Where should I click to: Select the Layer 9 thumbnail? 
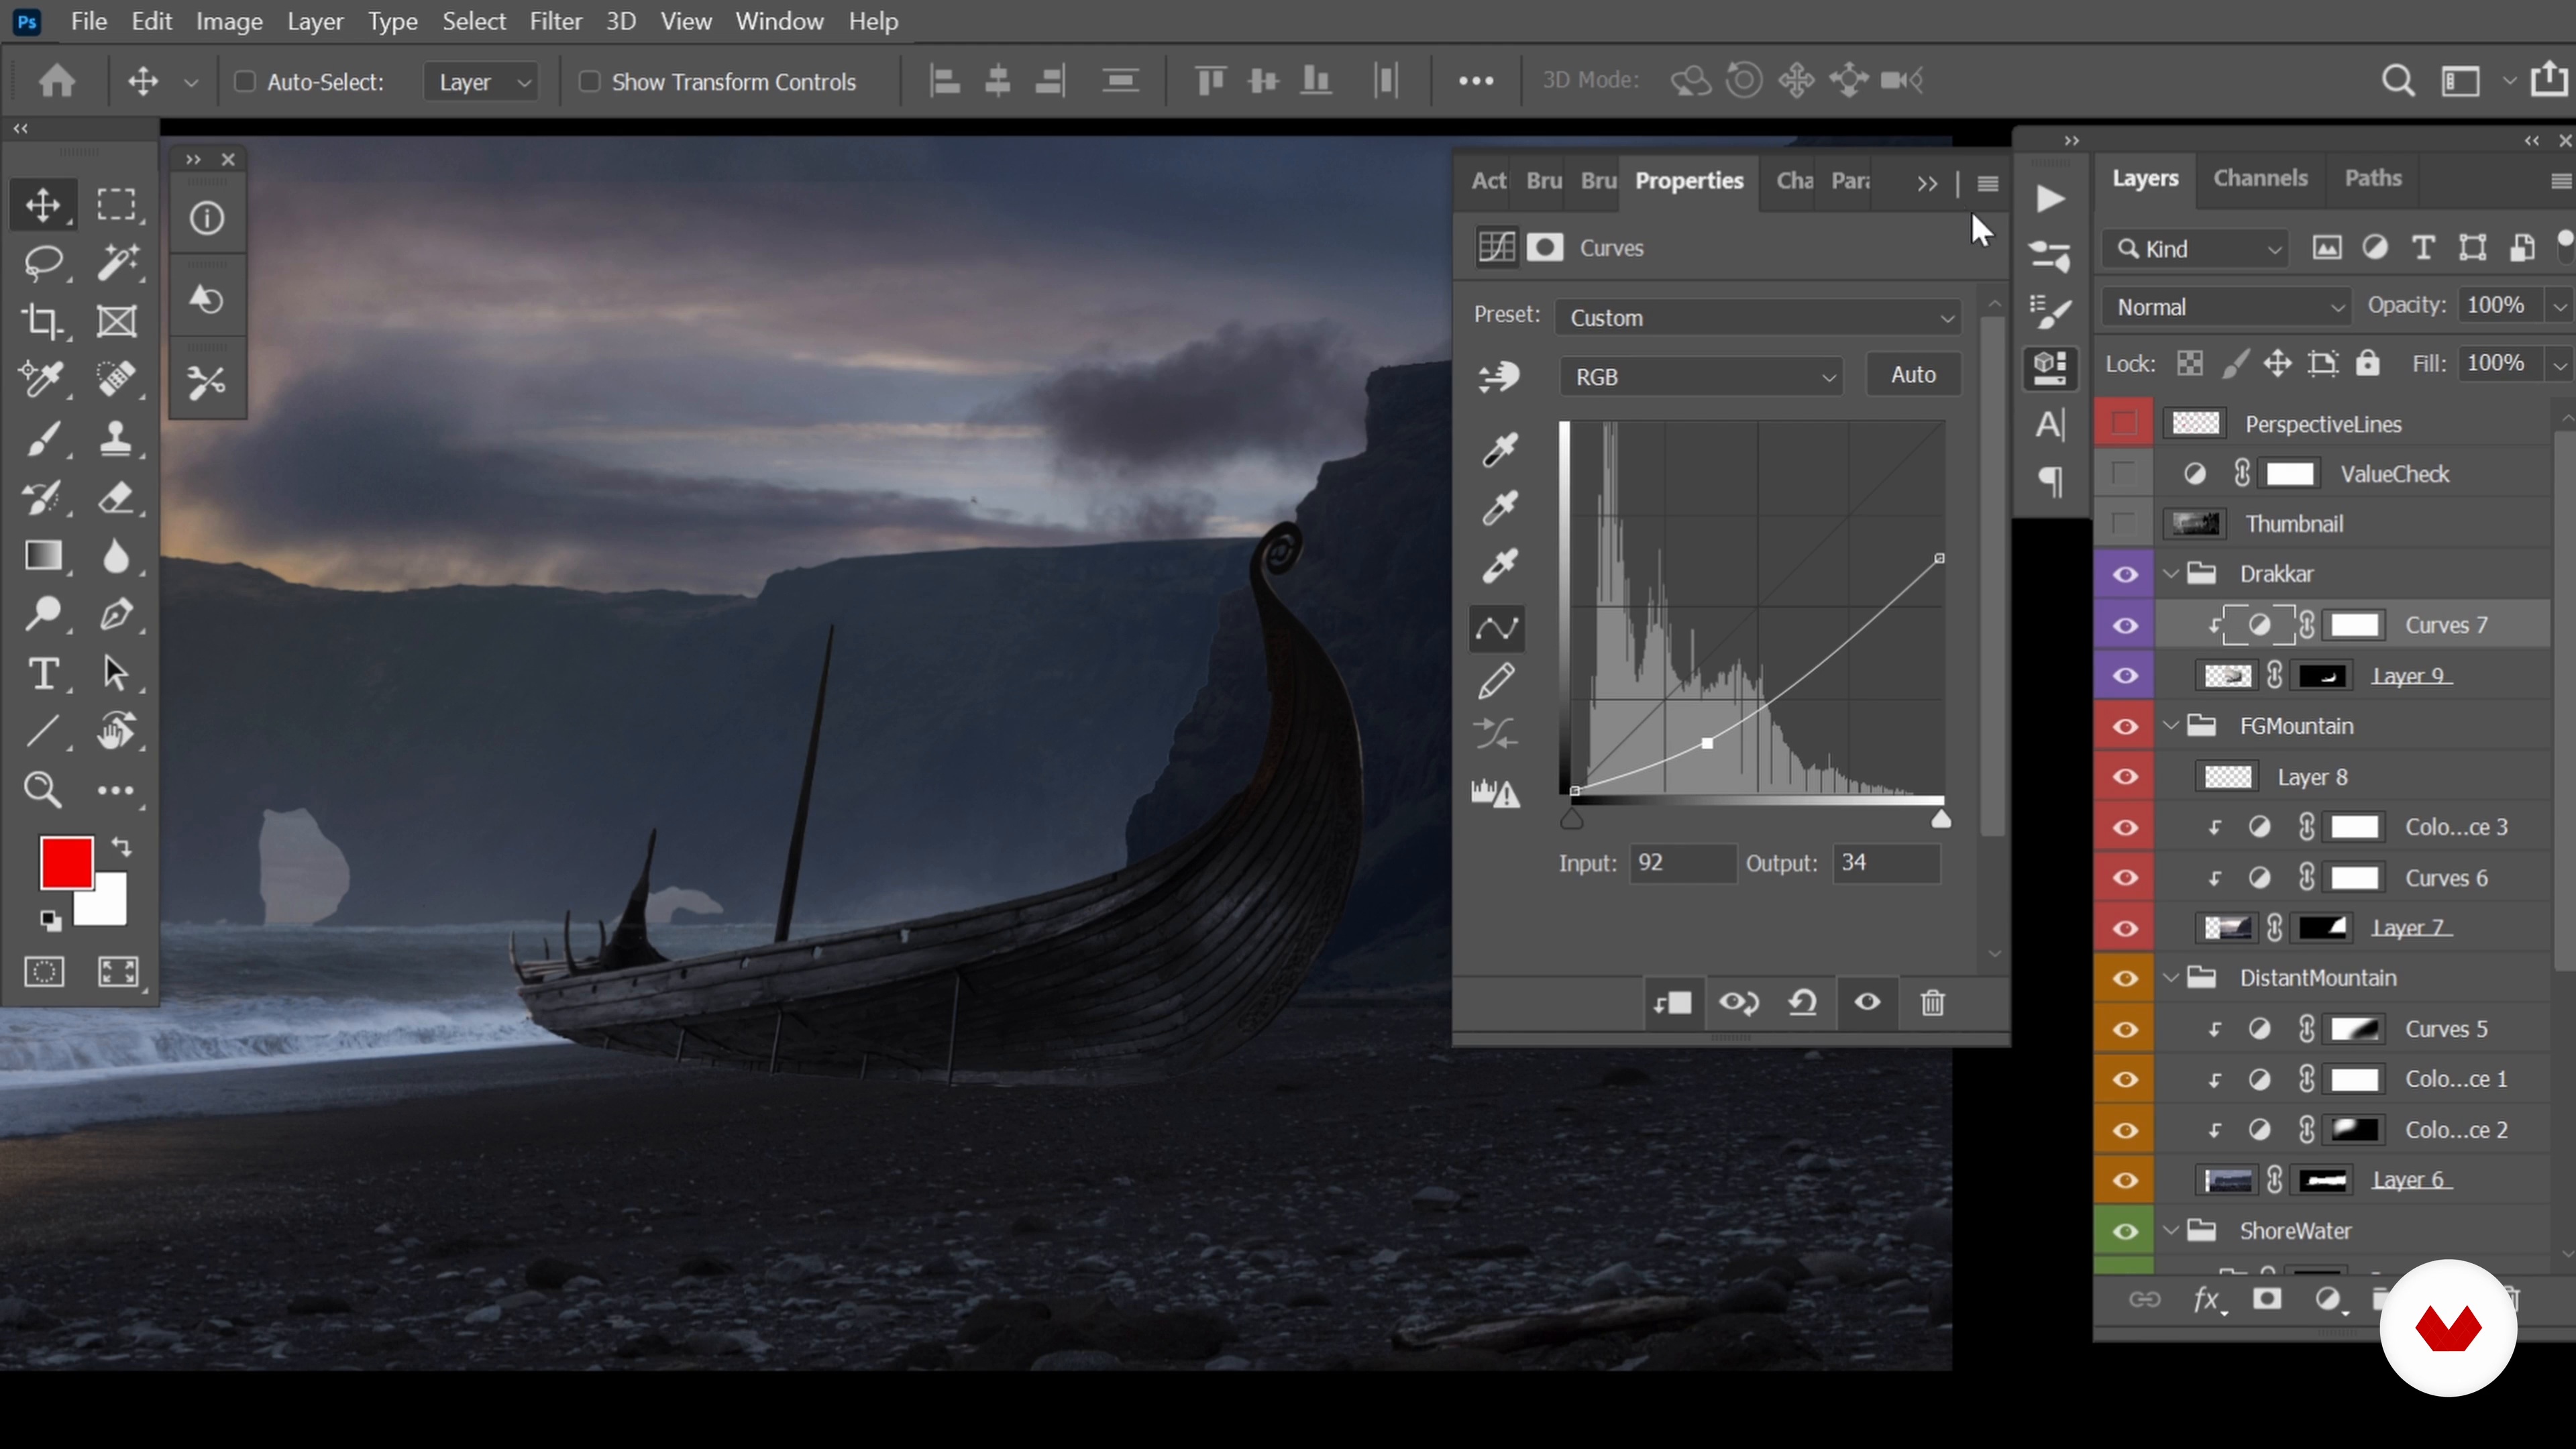click(x=2228, y=676)
